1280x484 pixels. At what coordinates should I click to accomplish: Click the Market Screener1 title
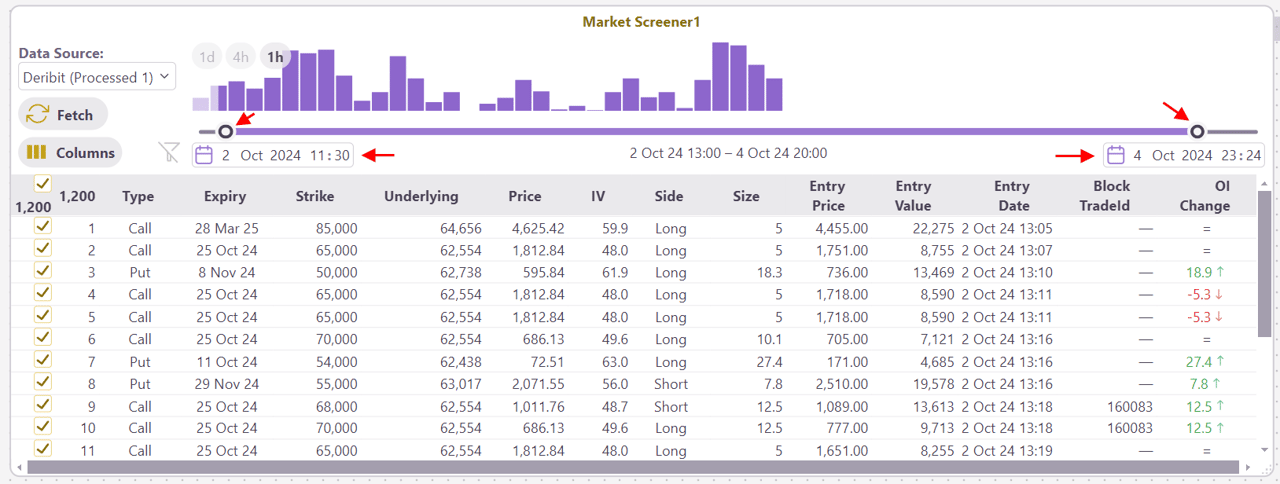coord(641,21)
